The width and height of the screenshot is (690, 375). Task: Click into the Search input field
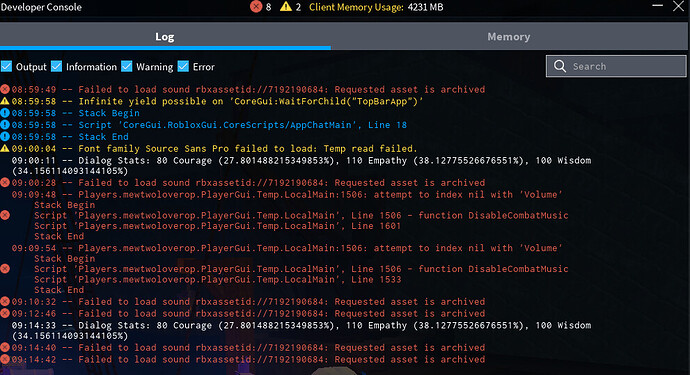(616, 66)
